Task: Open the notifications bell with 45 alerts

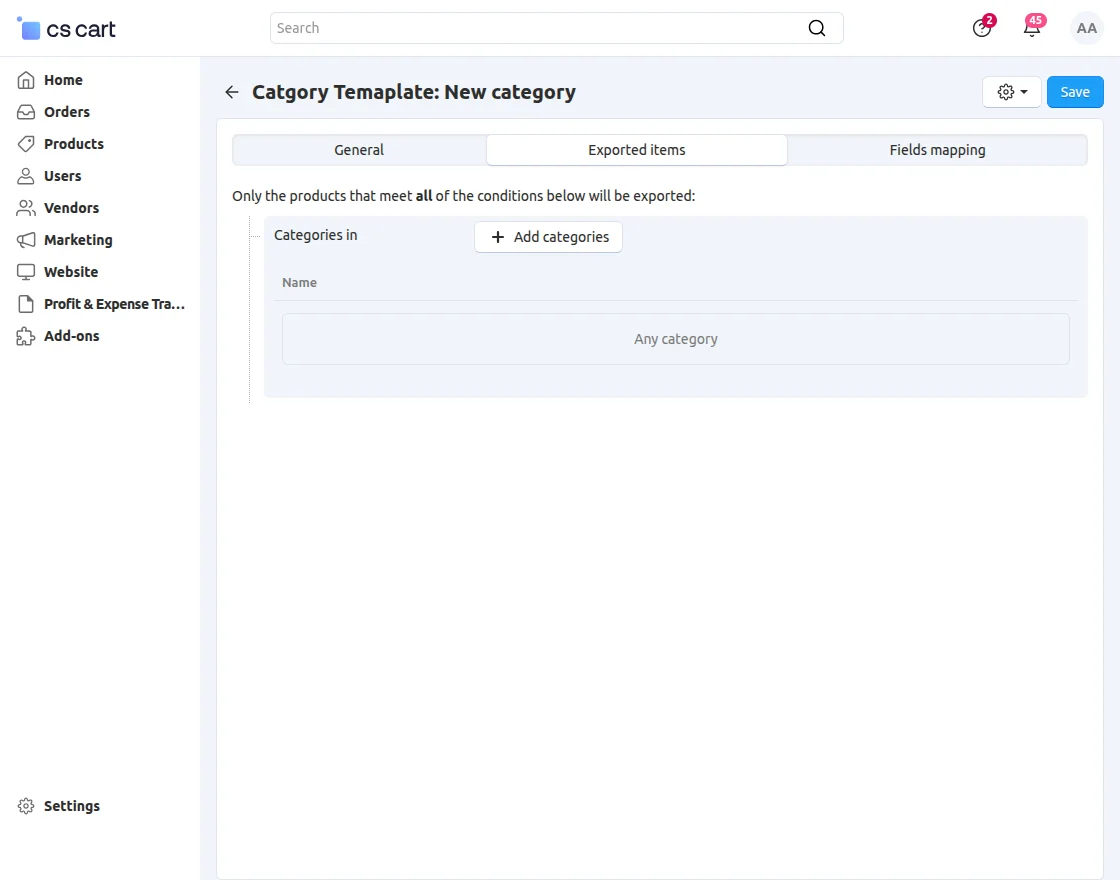Action: pyautogui.click(x=1031, y=28)
